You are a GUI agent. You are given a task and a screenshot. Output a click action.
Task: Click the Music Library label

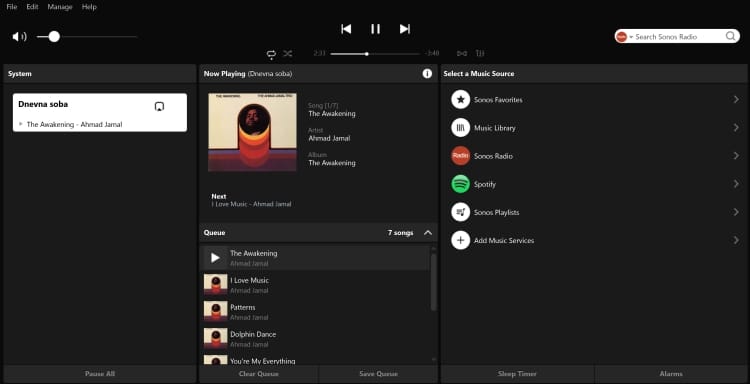tap(495, 128)
